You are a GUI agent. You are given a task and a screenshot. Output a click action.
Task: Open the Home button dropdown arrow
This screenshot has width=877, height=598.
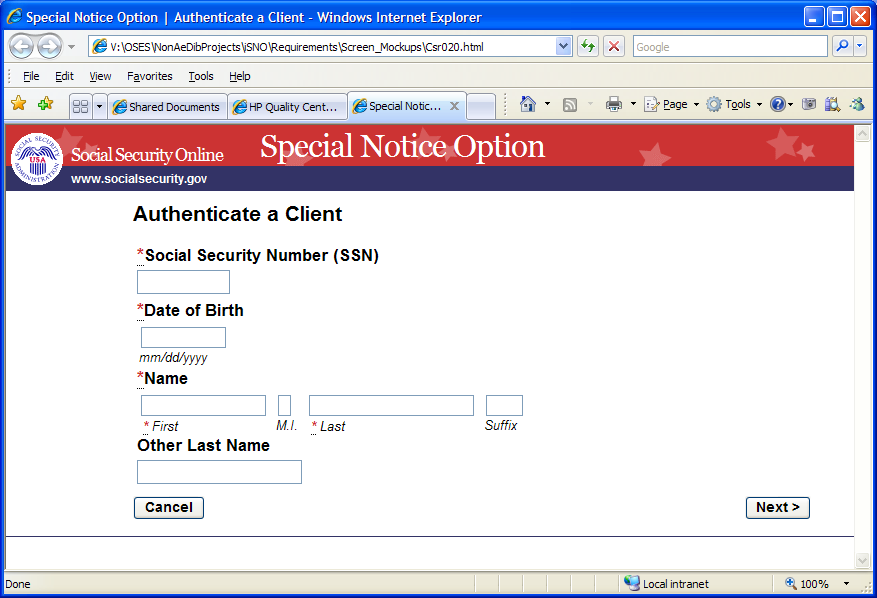pyautogui.click(x=548, y=104)
